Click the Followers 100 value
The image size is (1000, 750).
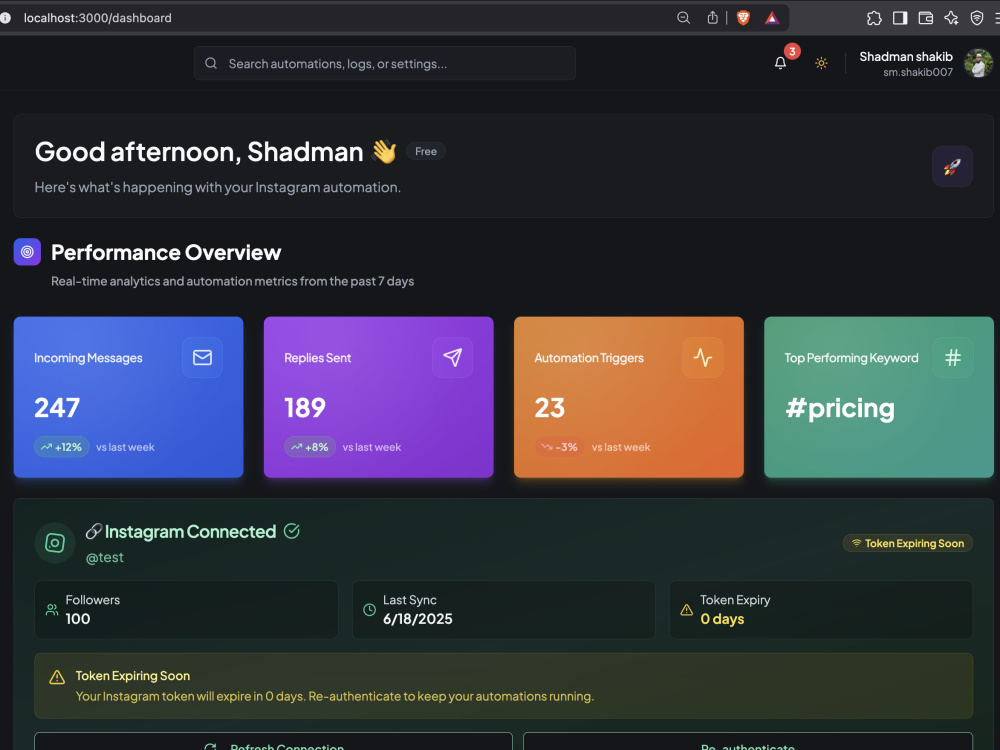[78, 619]
